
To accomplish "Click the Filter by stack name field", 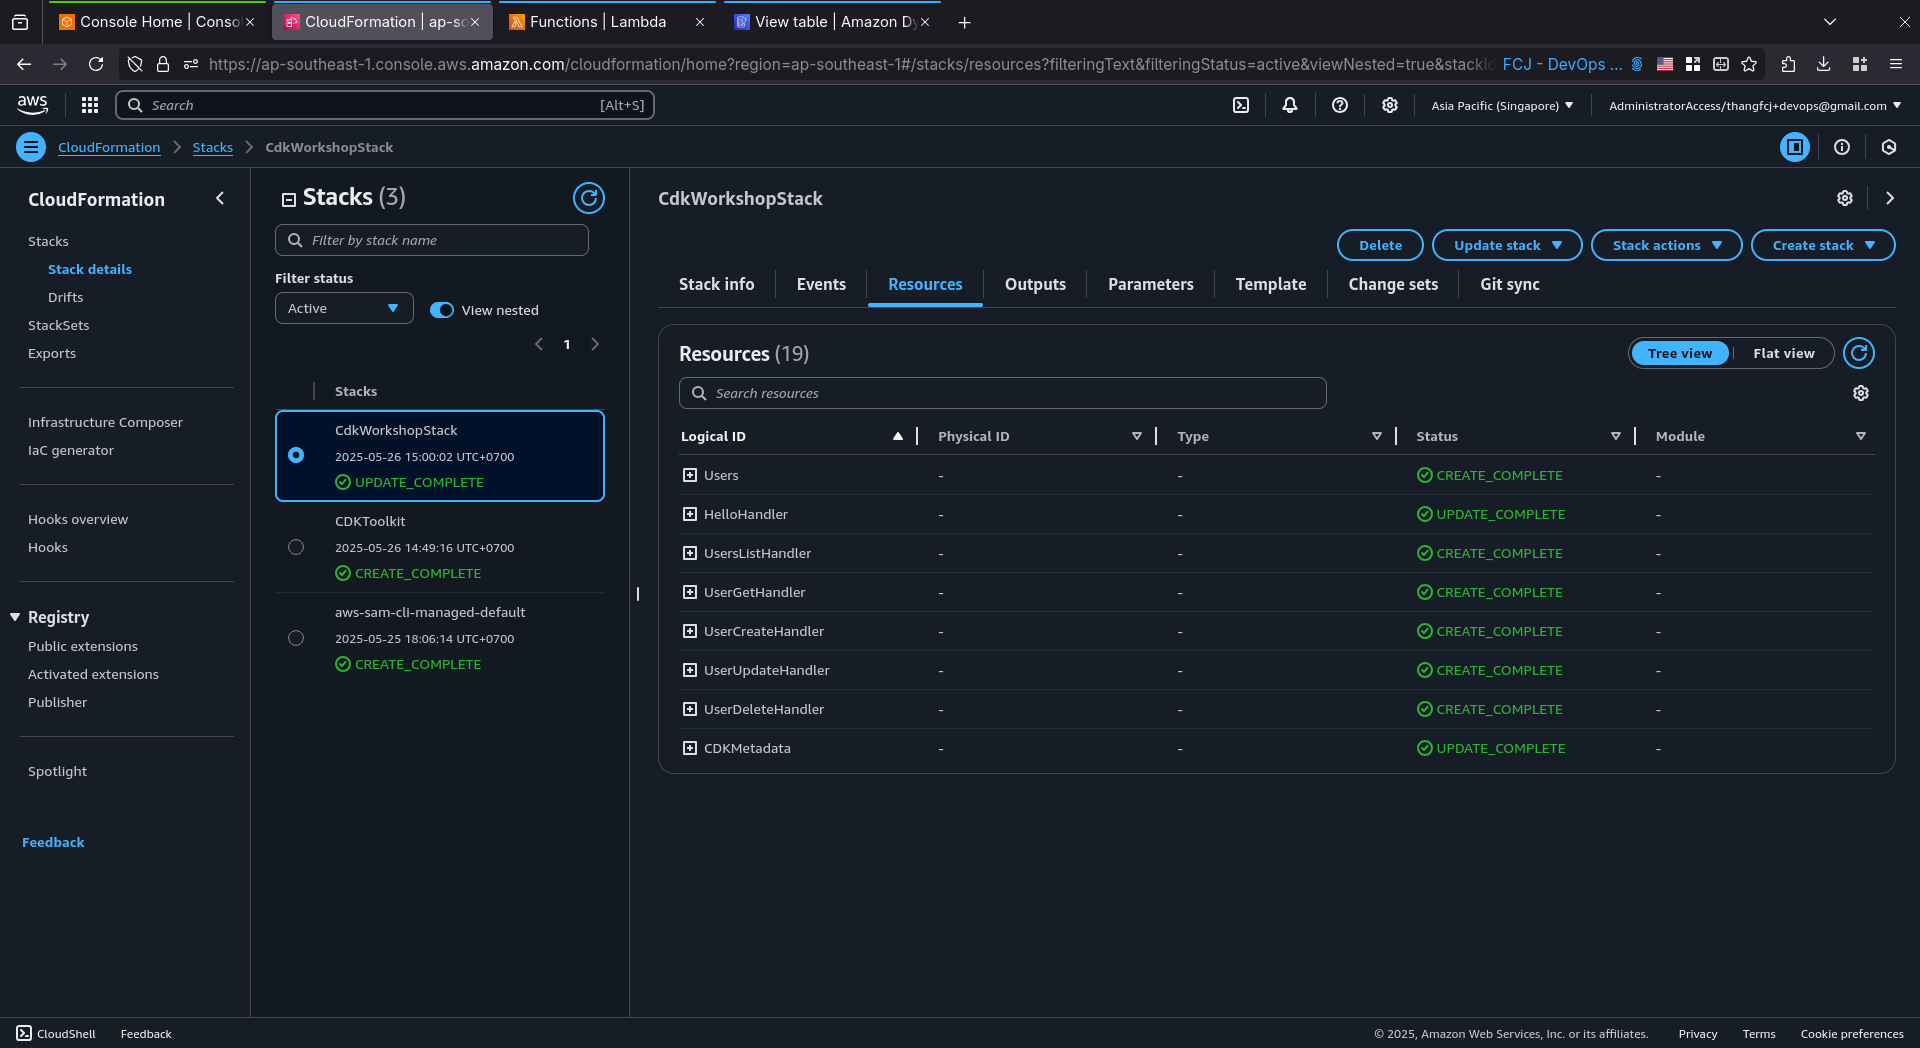I will tap(431, 240).
